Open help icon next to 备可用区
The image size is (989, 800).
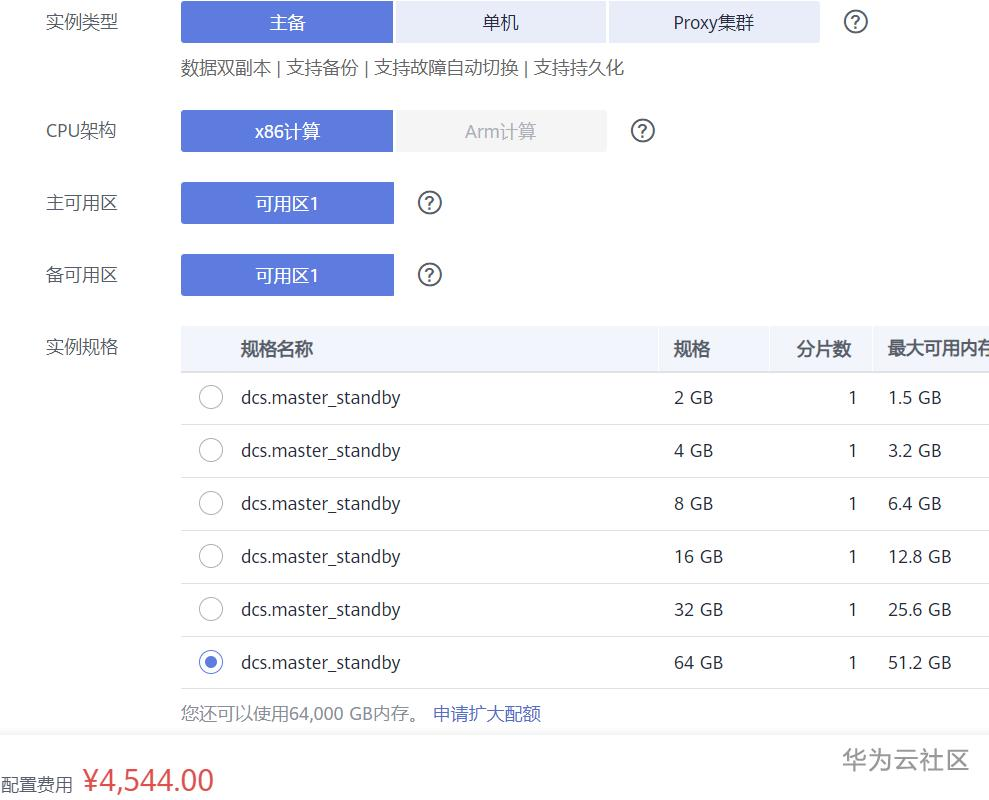(x=430, y=274)
